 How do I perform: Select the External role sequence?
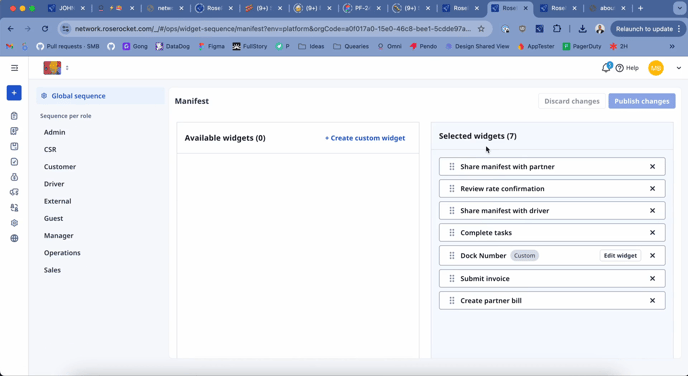coord(57,201)
